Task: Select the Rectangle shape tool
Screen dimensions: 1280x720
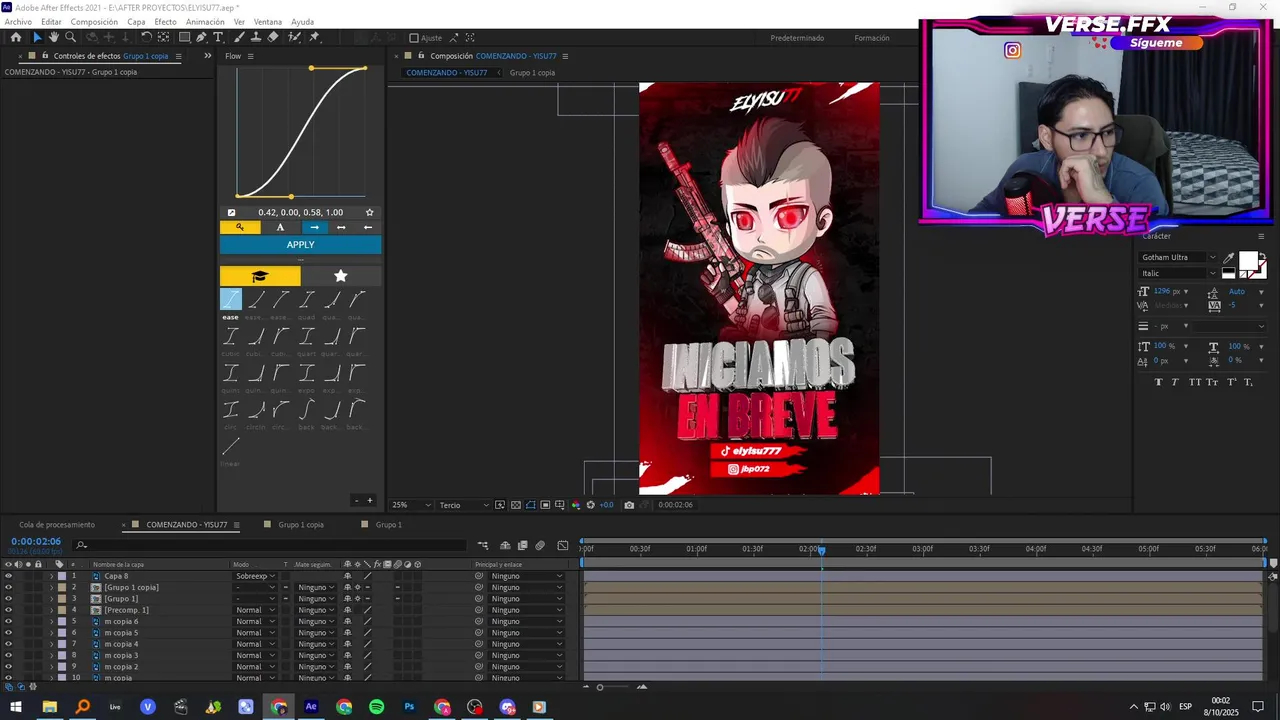Action: 185,37
